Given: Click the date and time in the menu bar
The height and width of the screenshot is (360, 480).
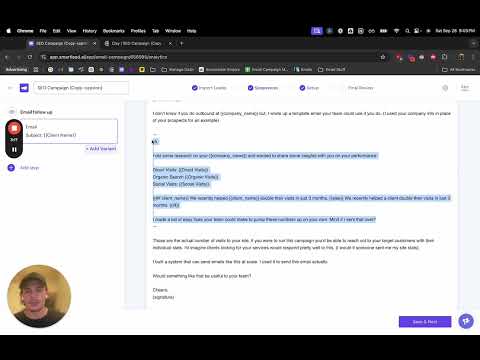Looking at the screenshot, I should (x=455, y=31).
